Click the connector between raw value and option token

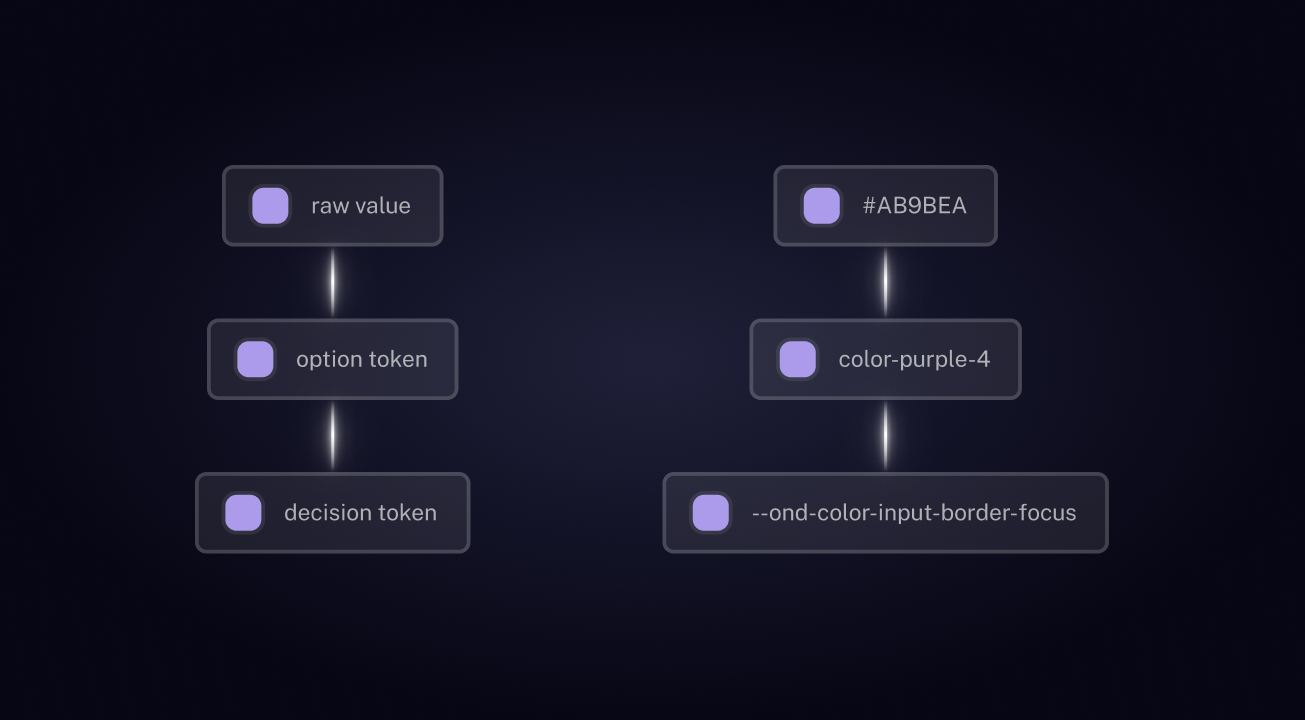coord(333,283)
